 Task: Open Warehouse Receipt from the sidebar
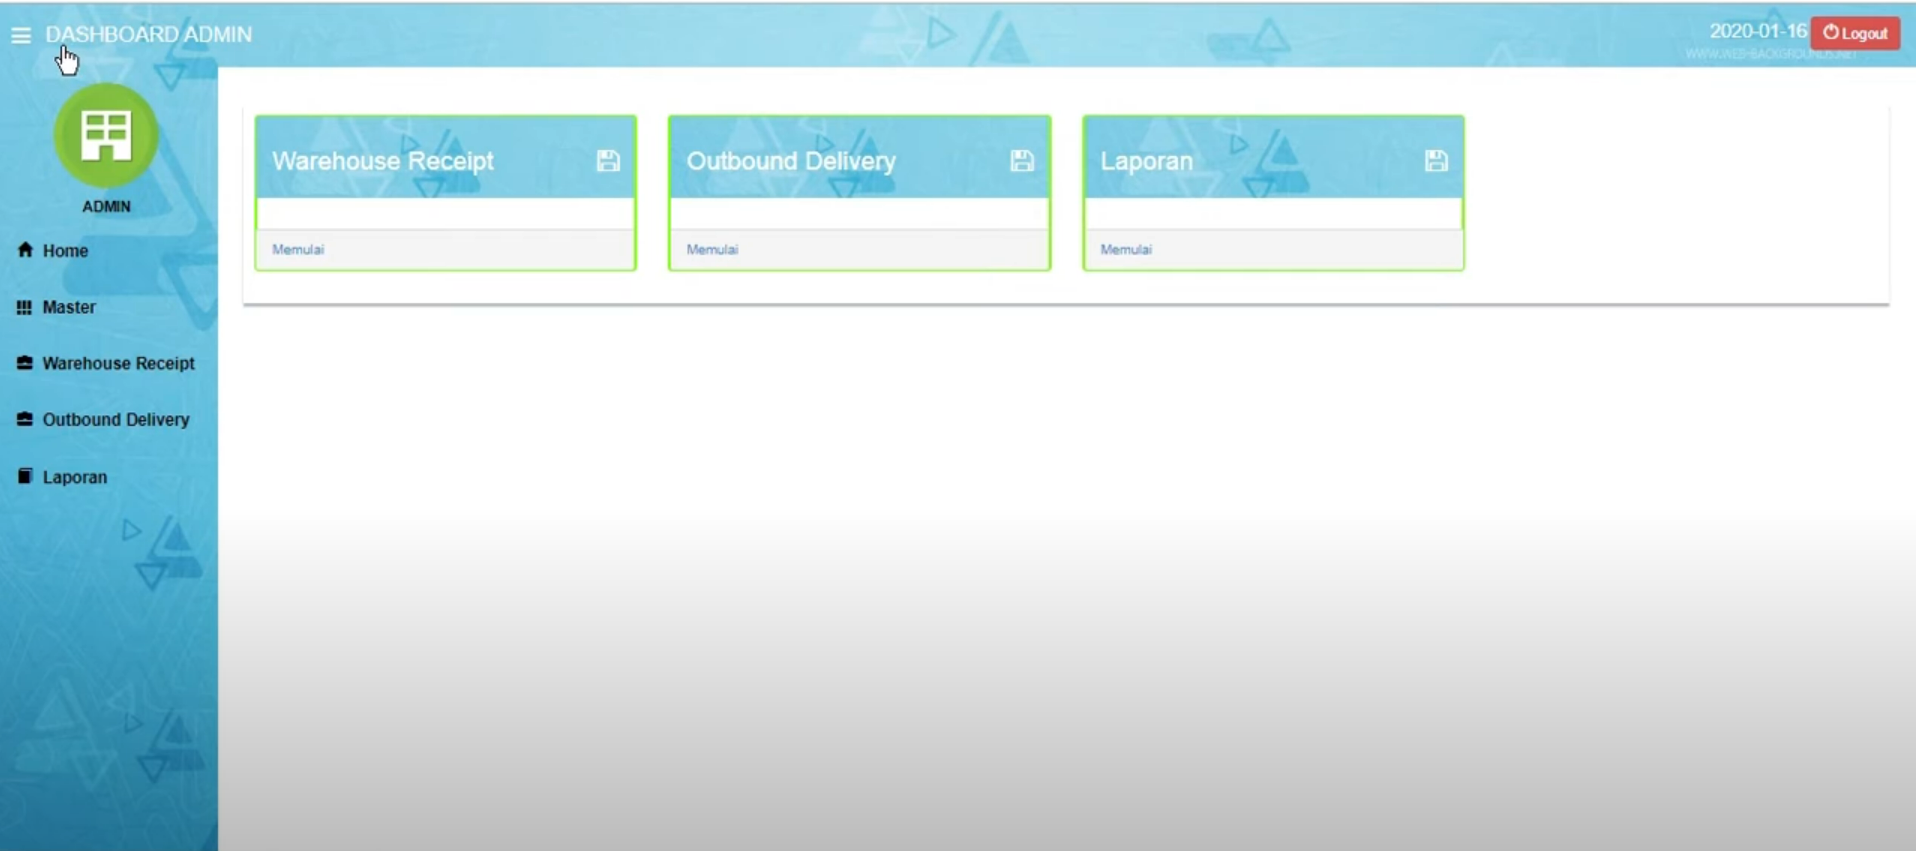[x=118, y=364]
